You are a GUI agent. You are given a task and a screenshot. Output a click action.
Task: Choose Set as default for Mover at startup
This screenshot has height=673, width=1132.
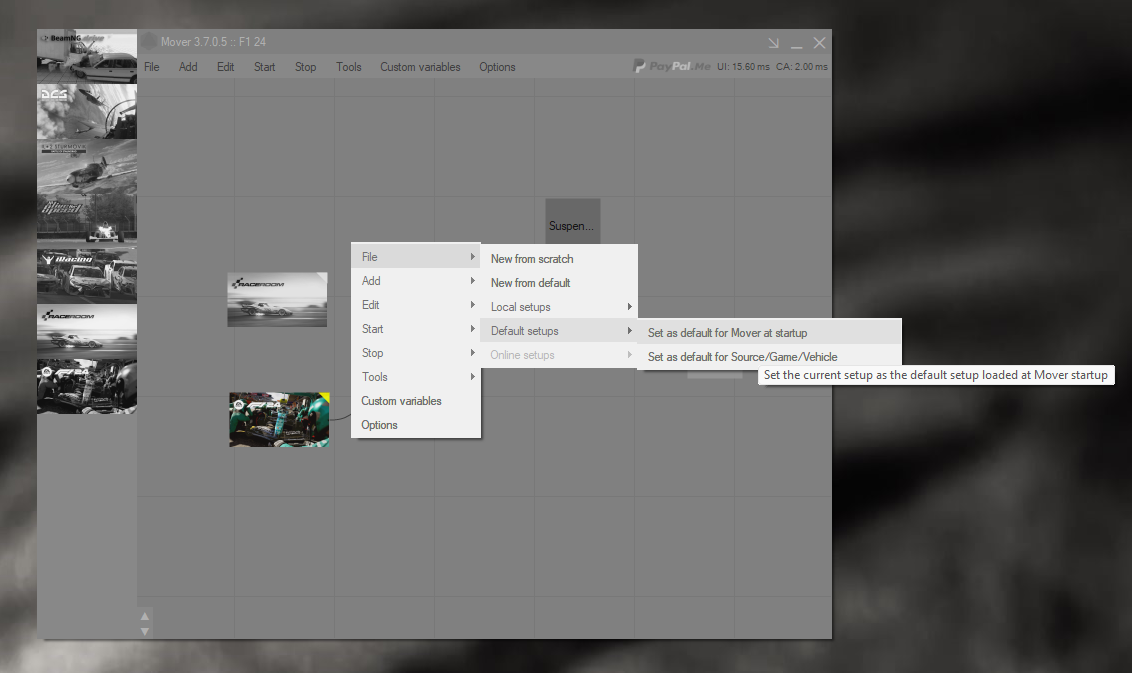[770, 333]
